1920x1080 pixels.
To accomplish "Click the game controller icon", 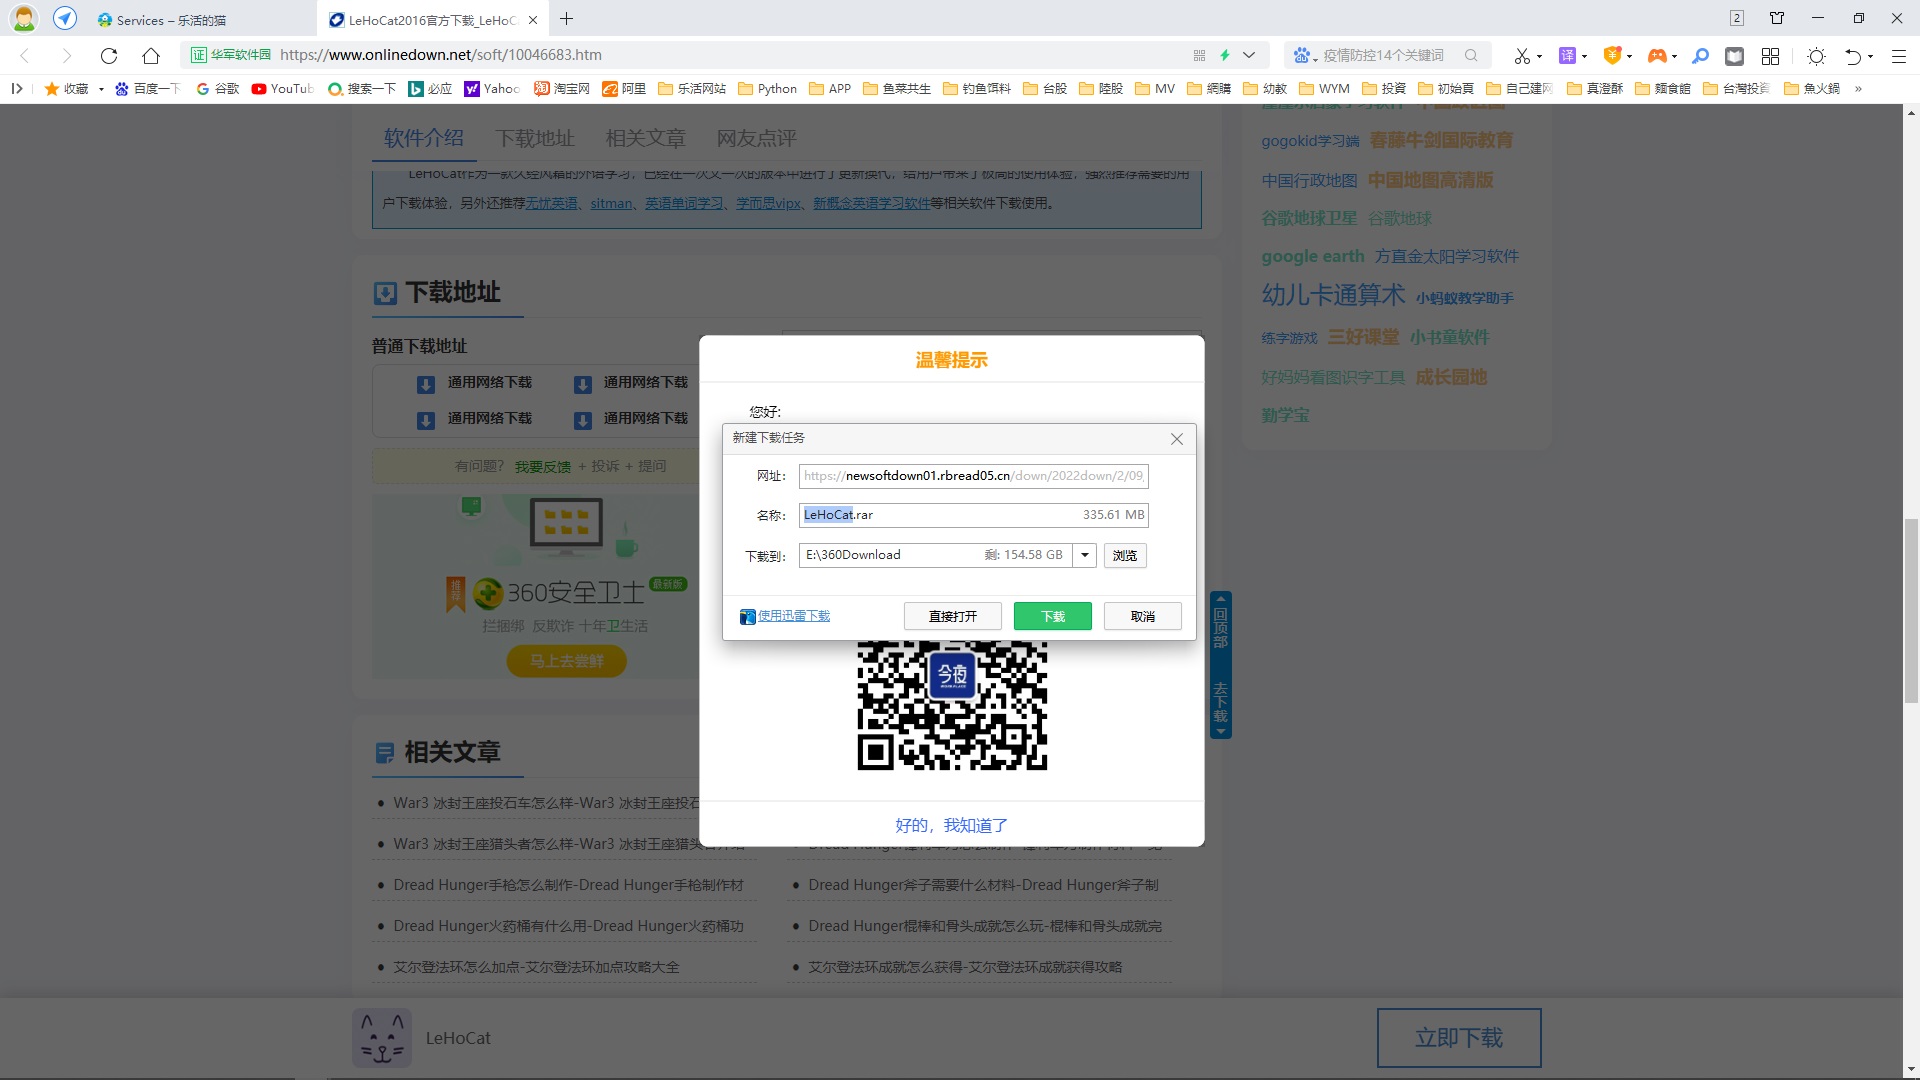I will pyautogui.click(x=1657, y=56).
